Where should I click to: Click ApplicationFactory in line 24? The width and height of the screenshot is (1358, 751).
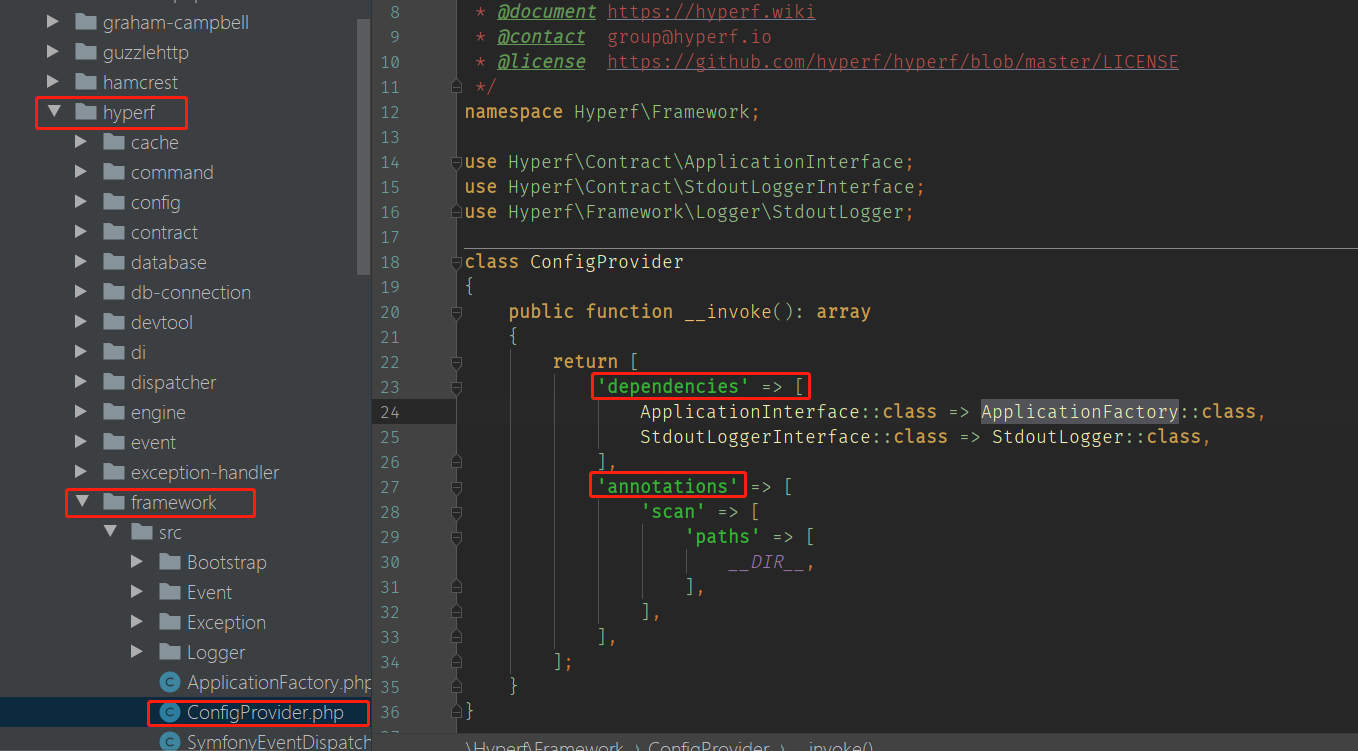click(1079, 412)
